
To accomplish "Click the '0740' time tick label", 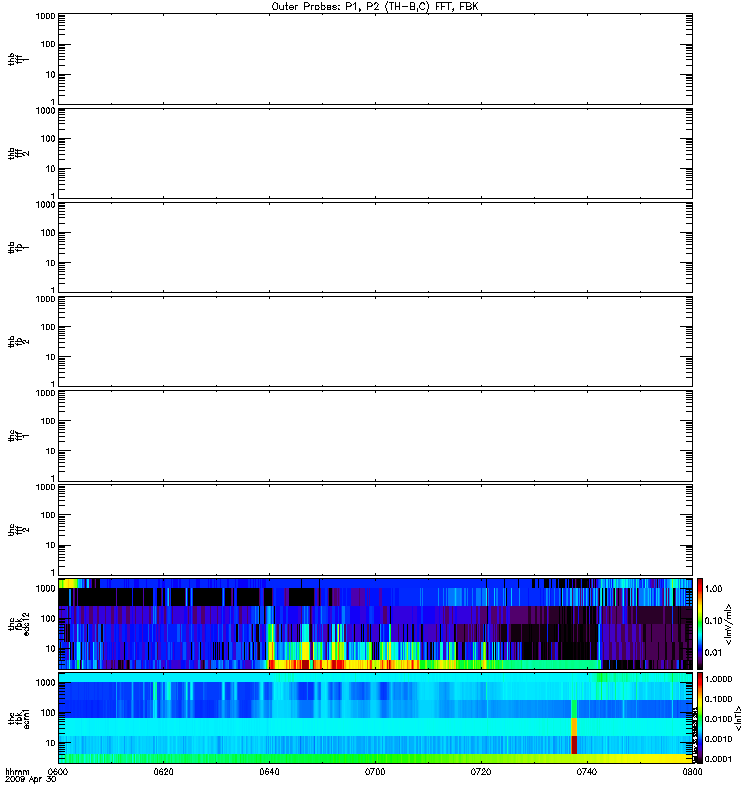I will point(587,772).
